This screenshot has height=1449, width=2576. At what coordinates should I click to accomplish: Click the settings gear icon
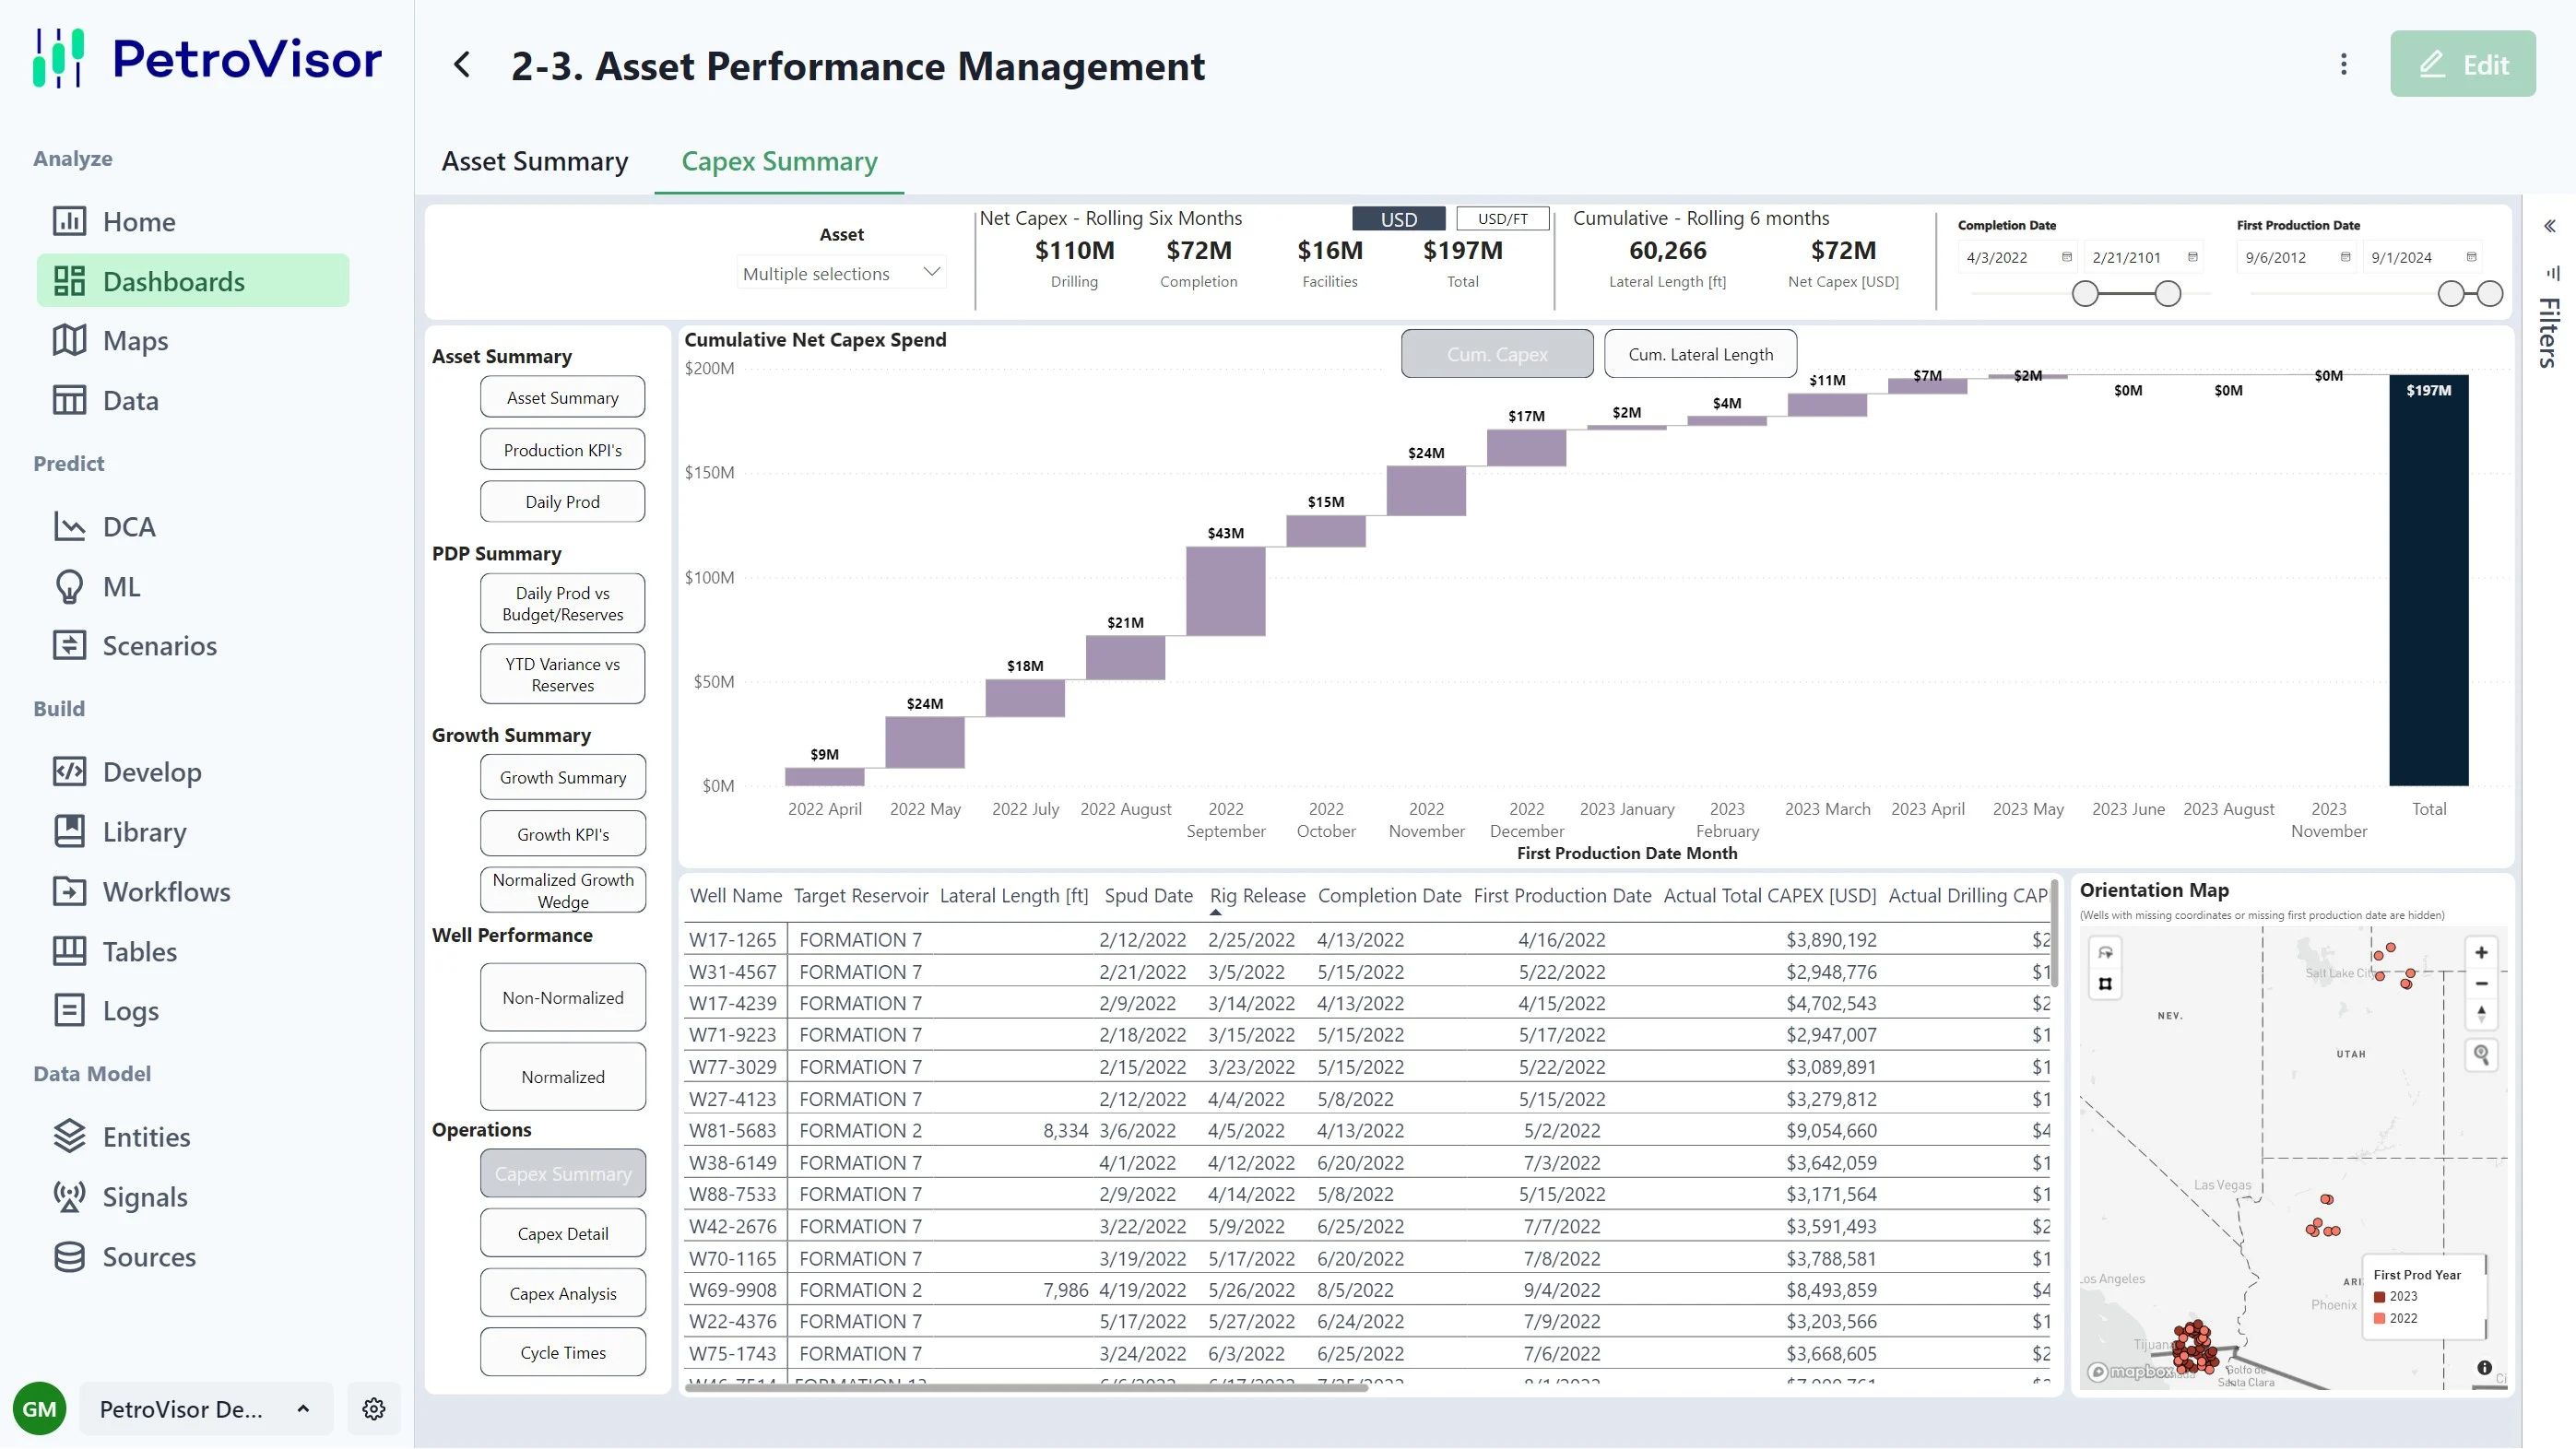[x=374, y=1408]
